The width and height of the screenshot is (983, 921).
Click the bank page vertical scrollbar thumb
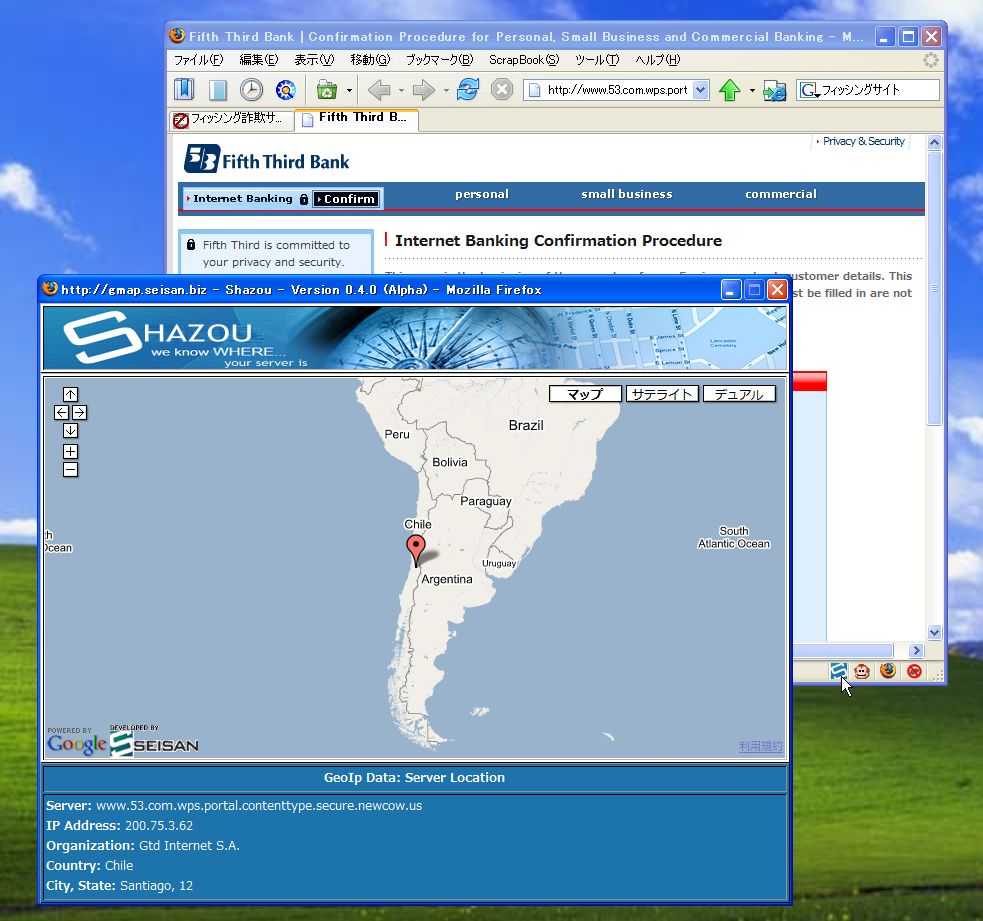(934, 288)
